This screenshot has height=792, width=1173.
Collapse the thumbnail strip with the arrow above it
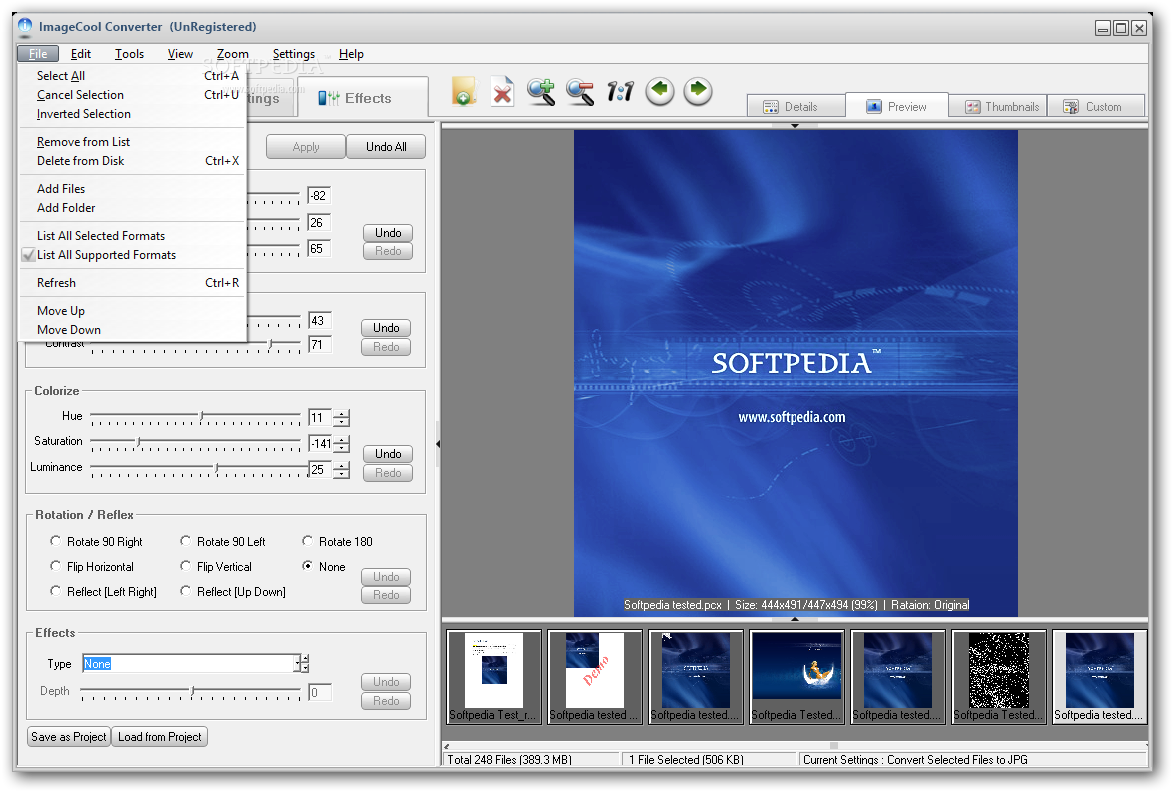pyautogui.click(x=795, y=620)
